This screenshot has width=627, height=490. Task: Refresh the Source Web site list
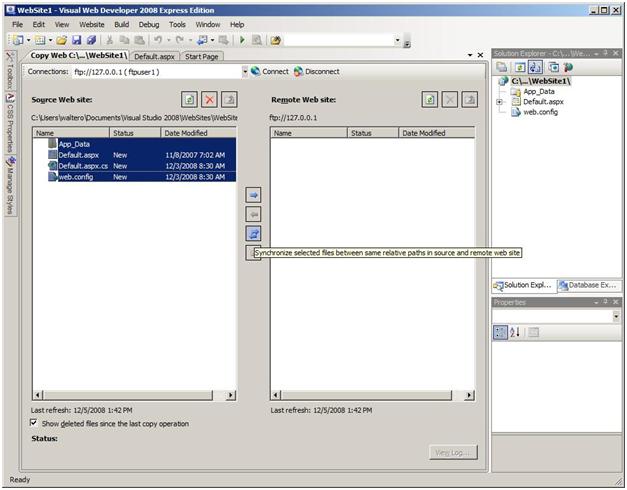click(189, 100)
